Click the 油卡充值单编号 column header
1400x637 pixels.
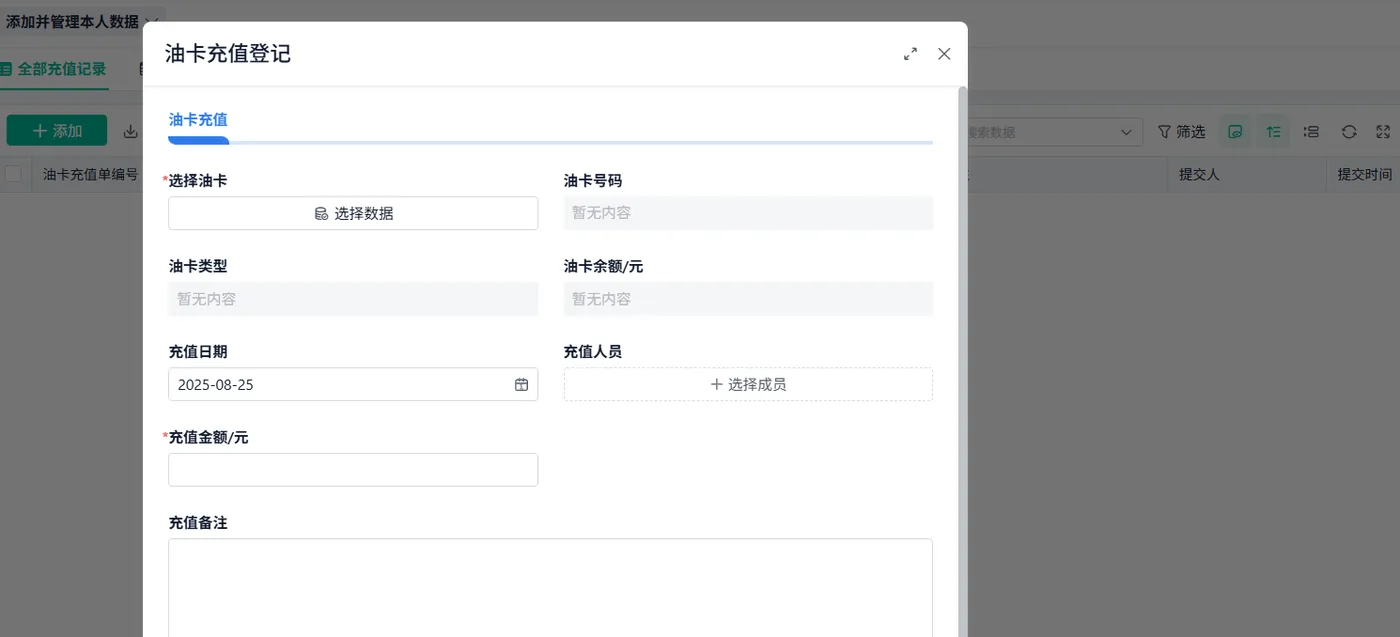tap(90, 174)
